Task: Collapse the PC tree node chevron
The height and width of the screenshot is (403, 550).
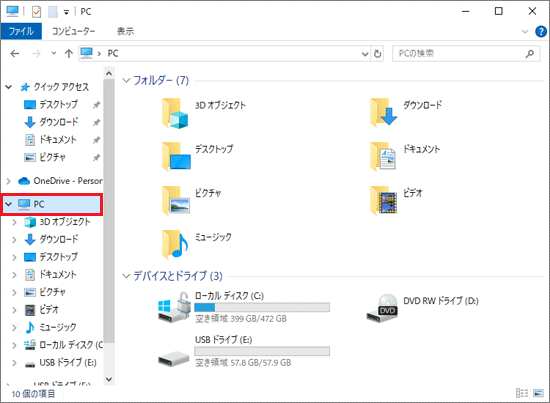Action: (9, 204)
